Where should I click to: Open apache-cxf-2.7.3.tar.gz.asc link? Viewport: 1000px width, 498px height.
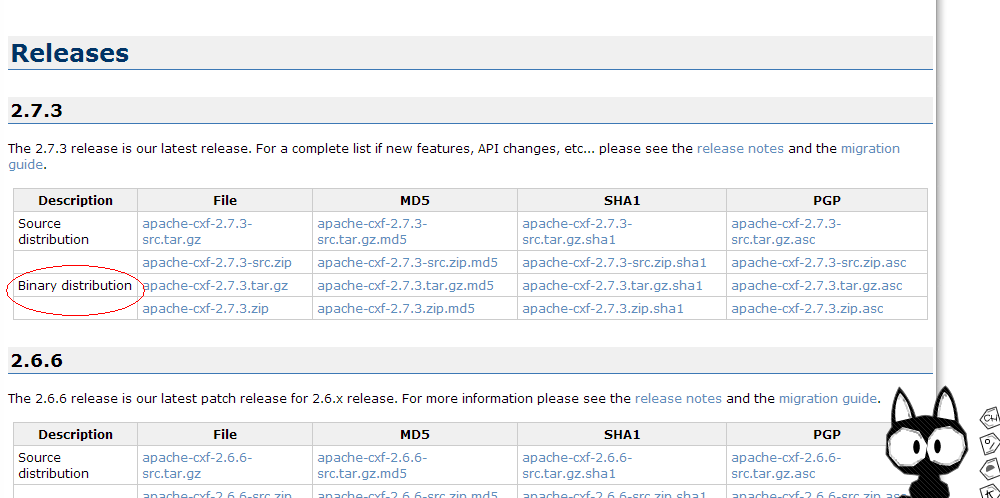click(x=817, y=286)
